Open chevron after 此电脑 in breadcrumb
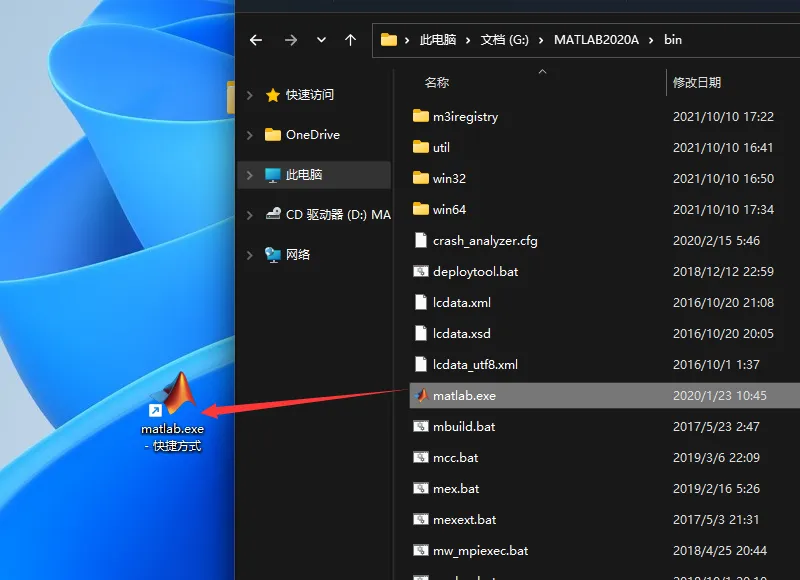The width and height of the screenshot is (800, 580). [x=468, y=40]
